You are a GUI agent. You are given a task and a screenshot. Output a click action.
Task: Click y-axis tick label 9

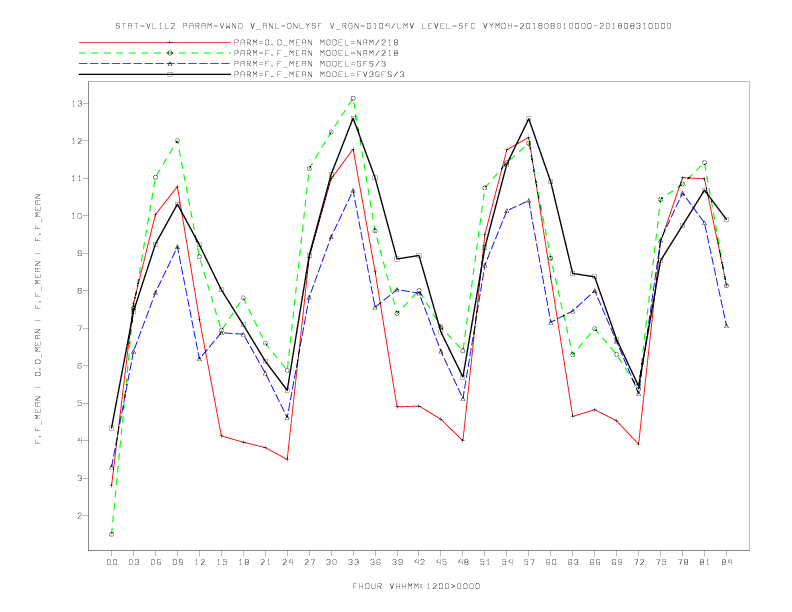coord(79,253)
